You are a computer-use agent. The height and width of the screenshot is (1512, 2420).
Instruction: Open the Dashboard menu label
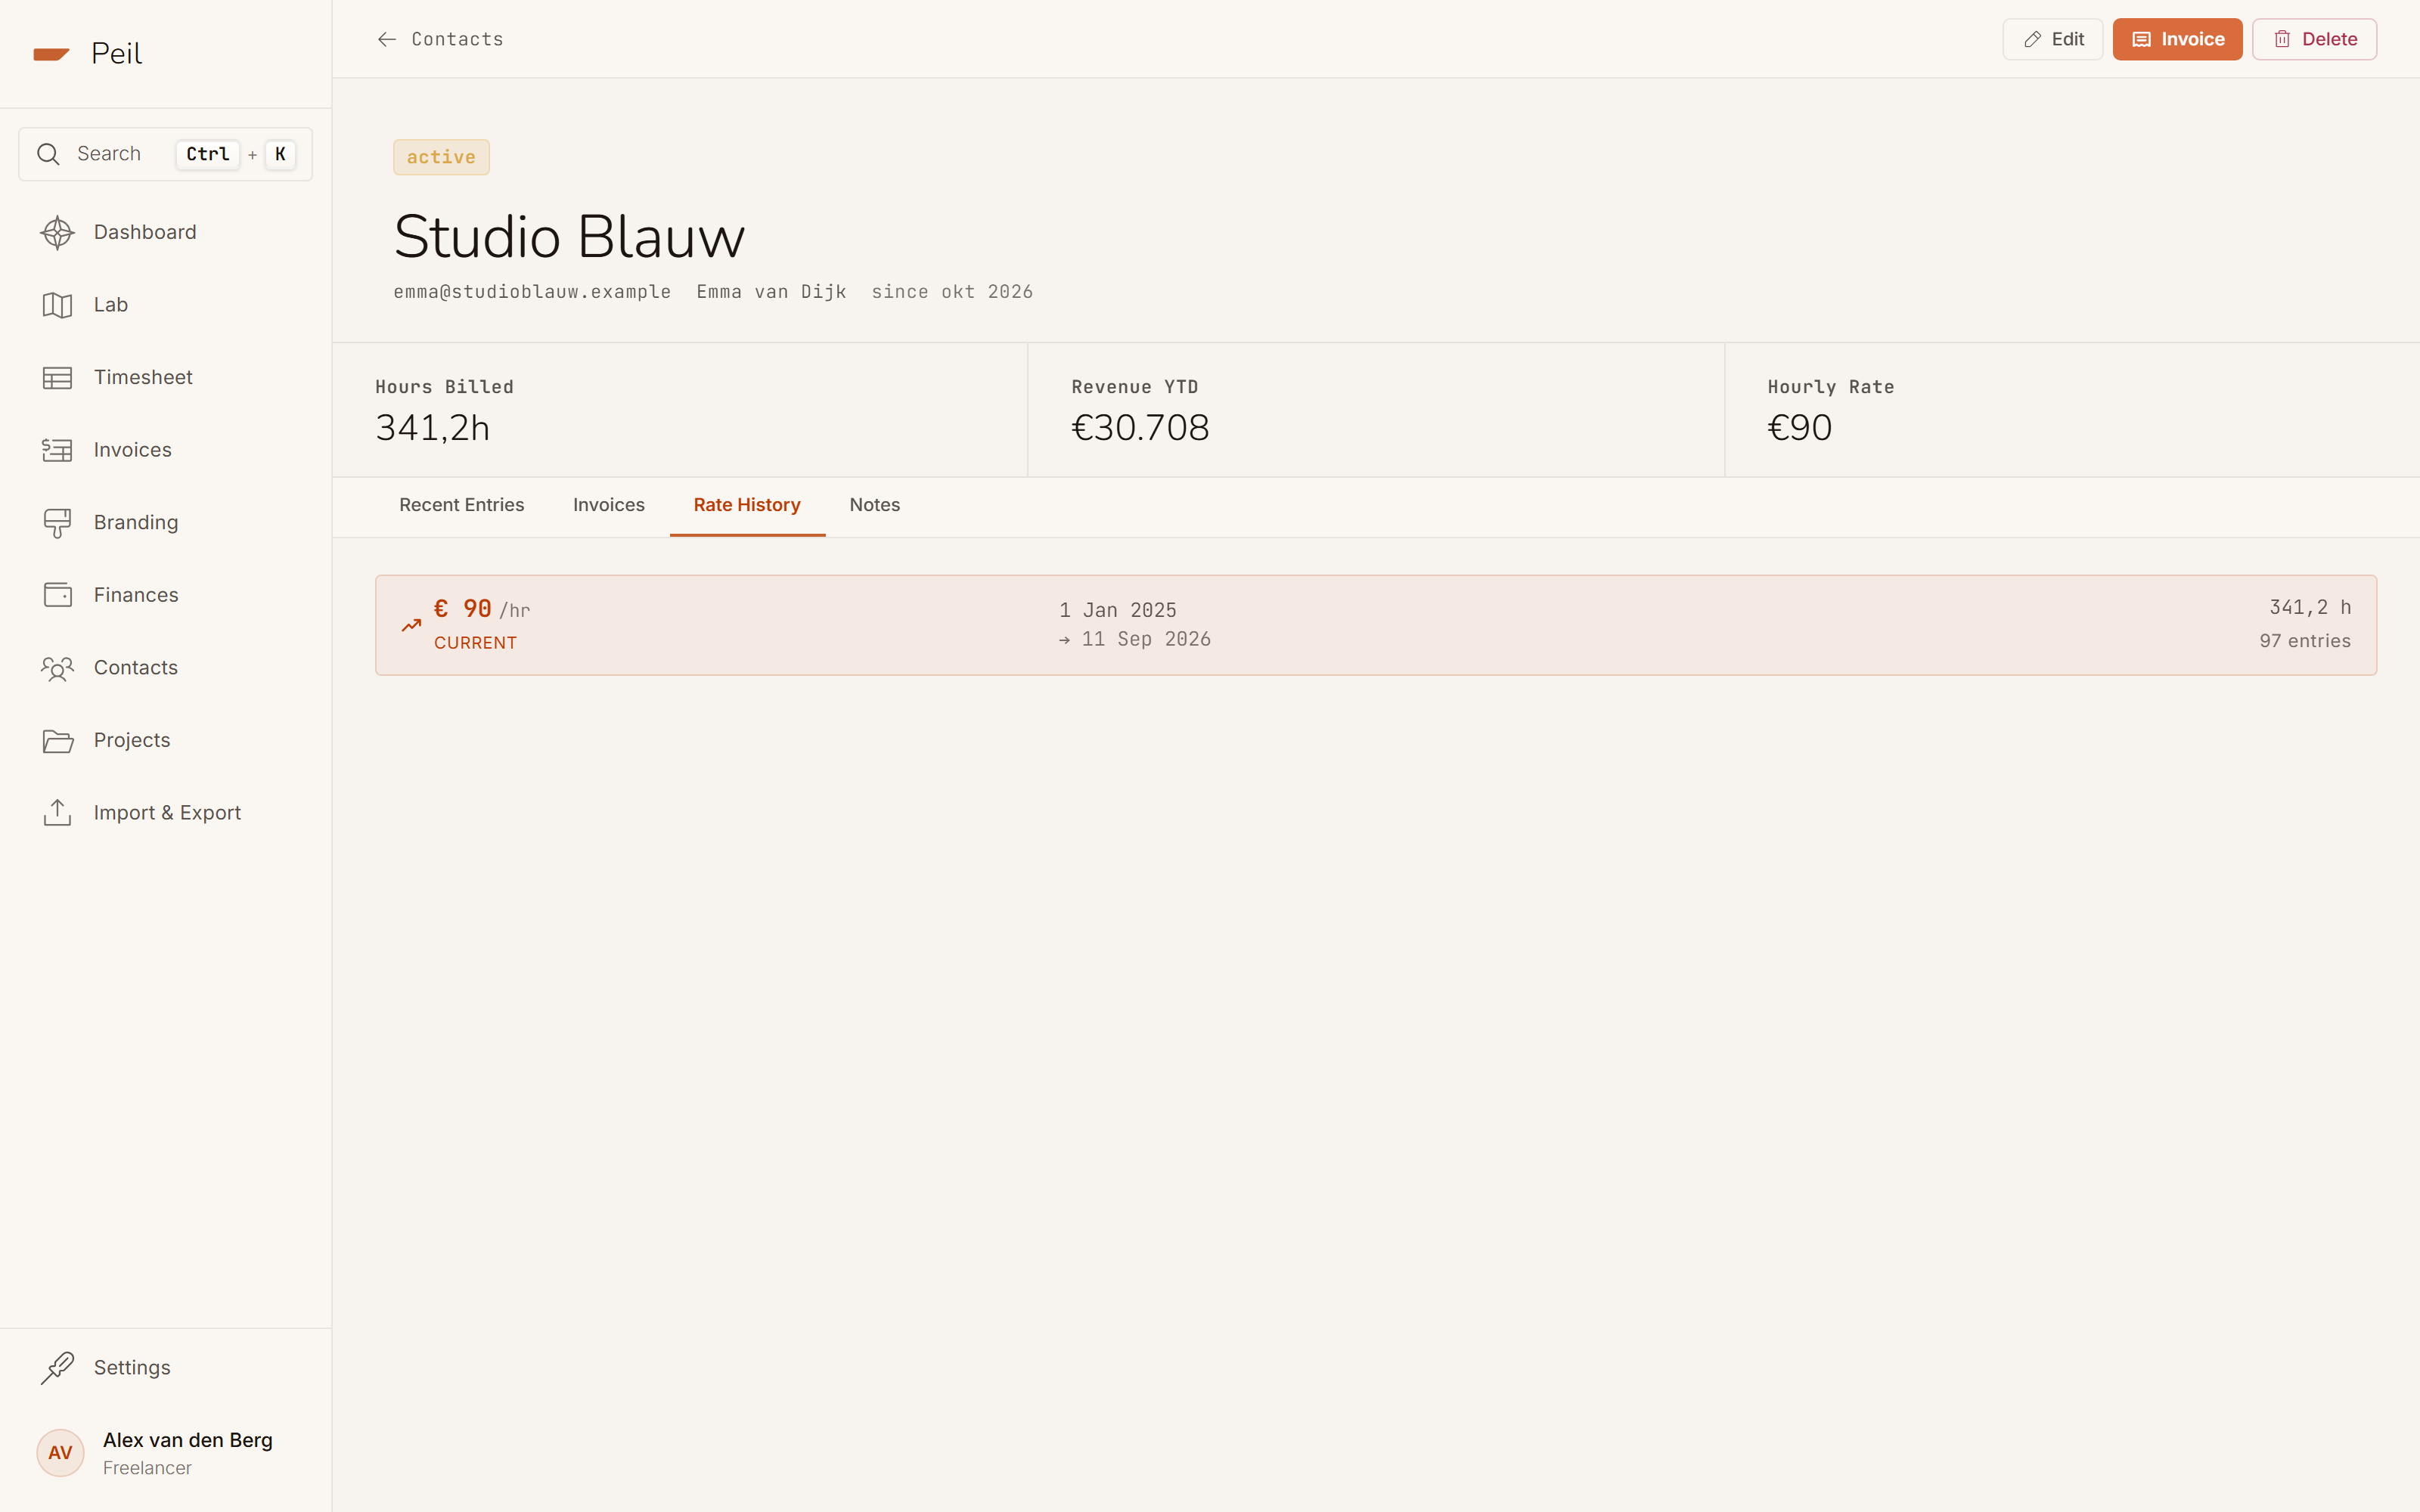pyautogui.click(x=145, y=232)
